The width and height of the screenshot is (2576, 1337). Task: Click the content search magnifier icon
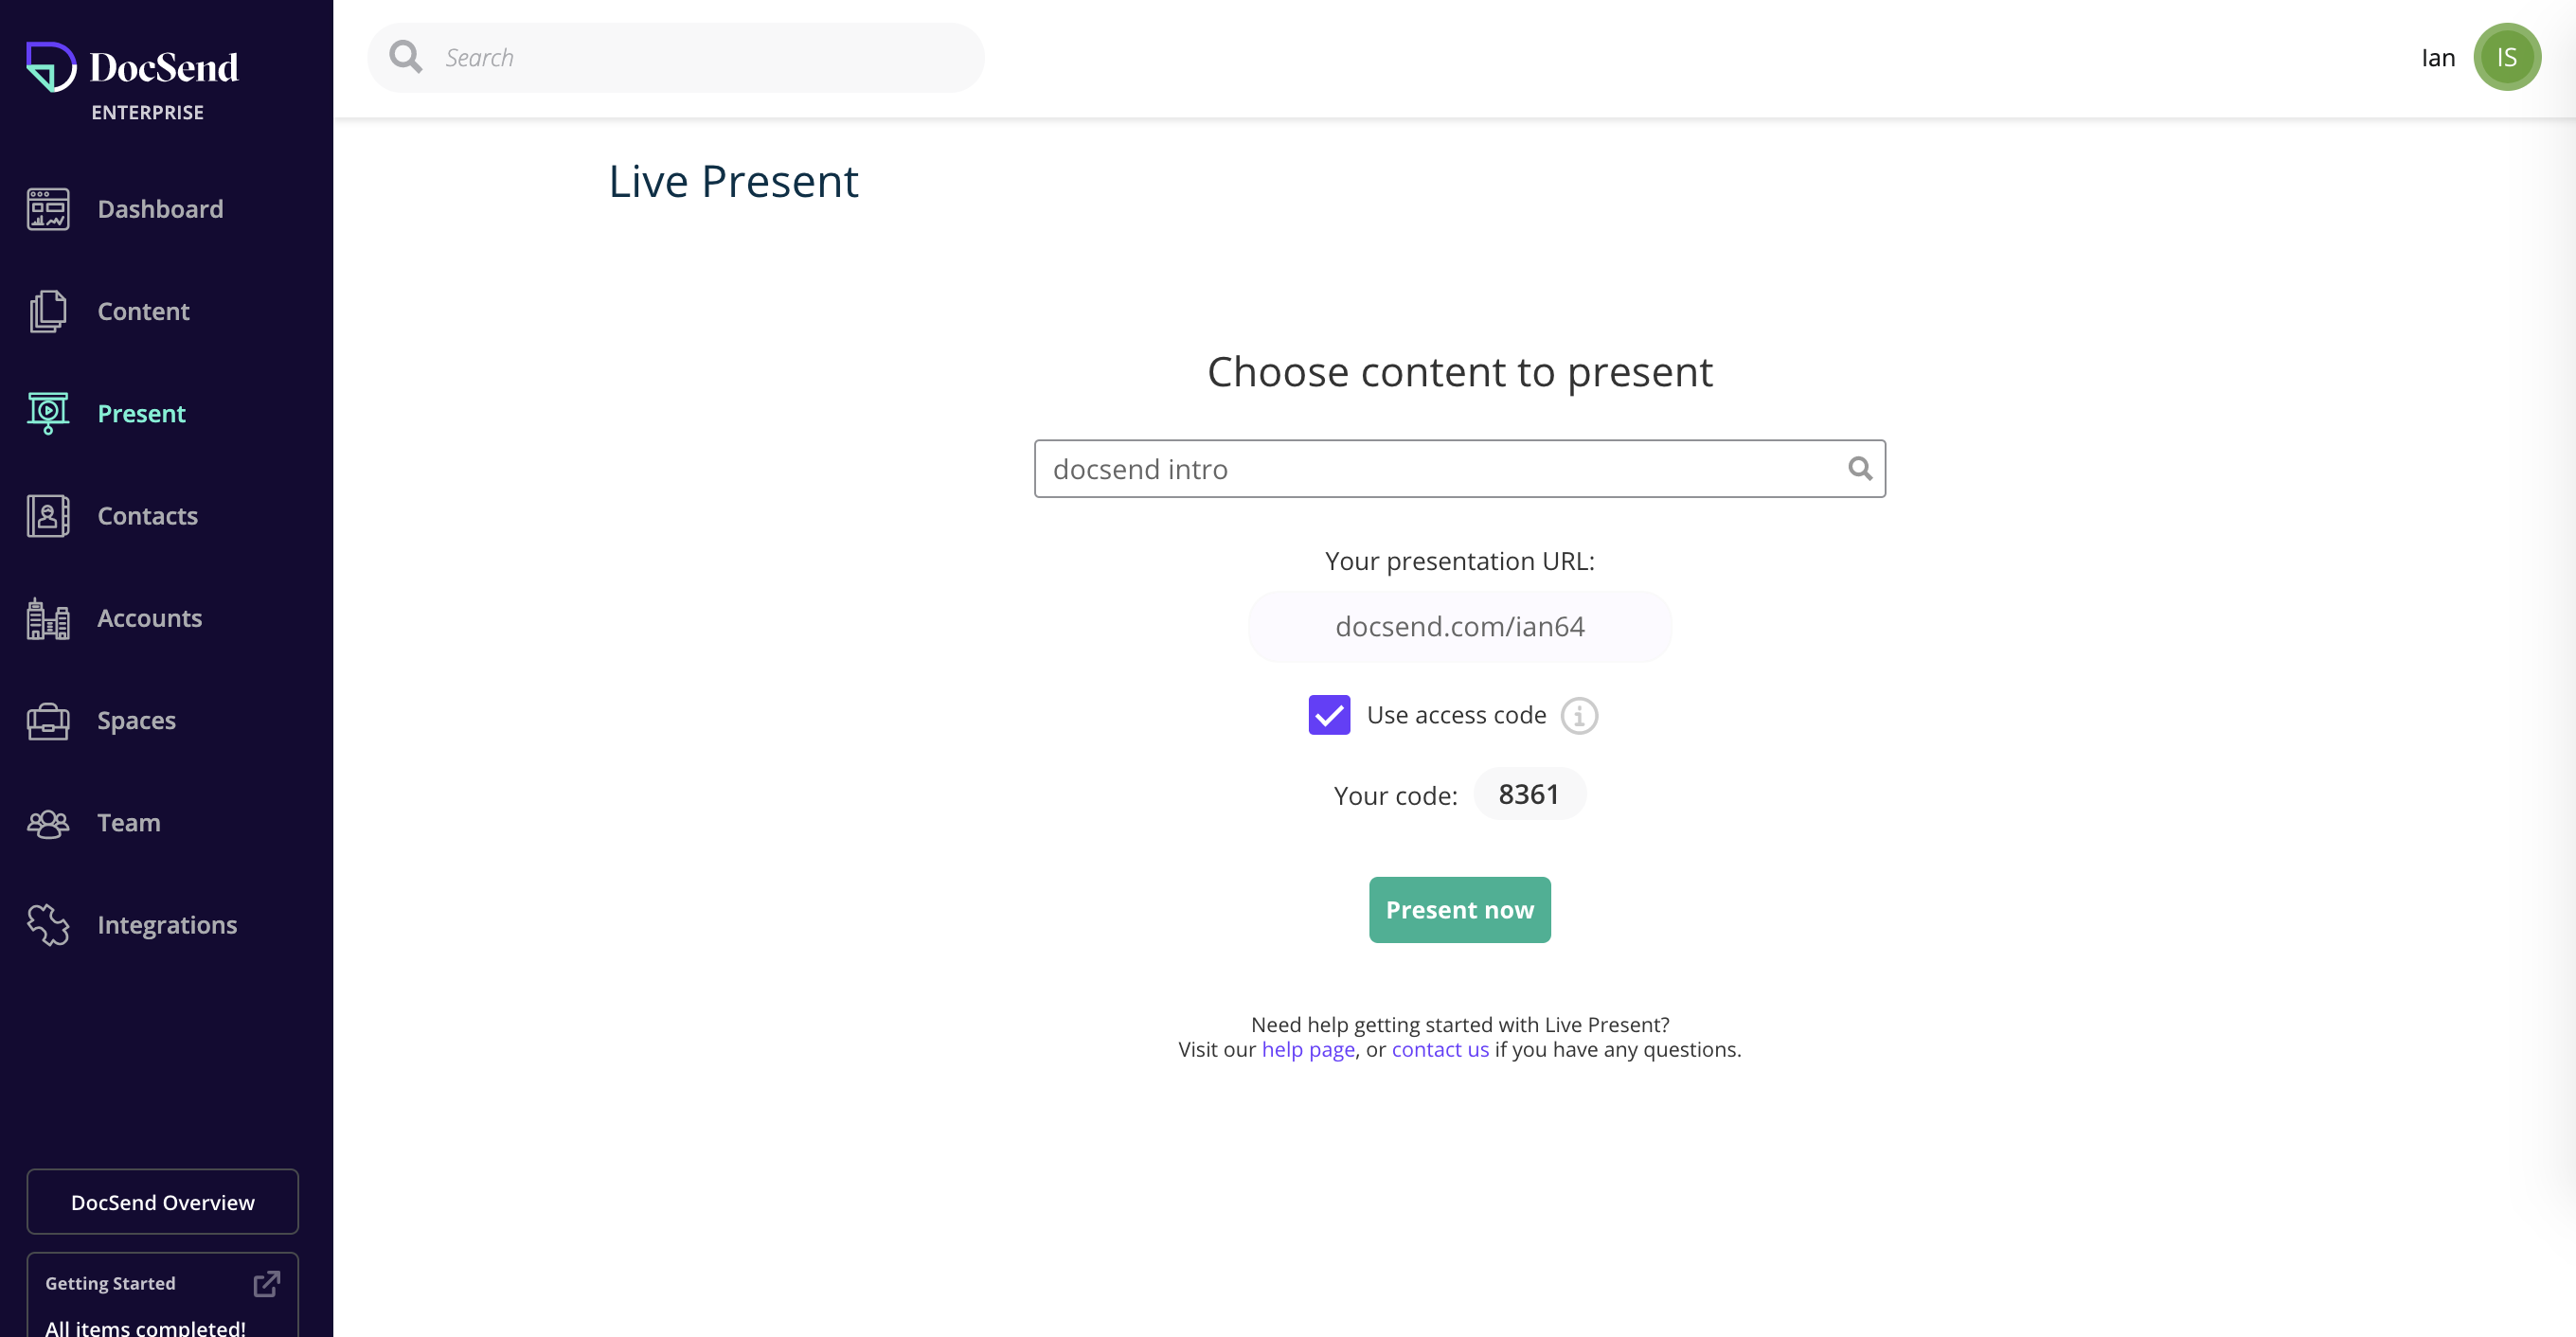[x=1860, y=468]
